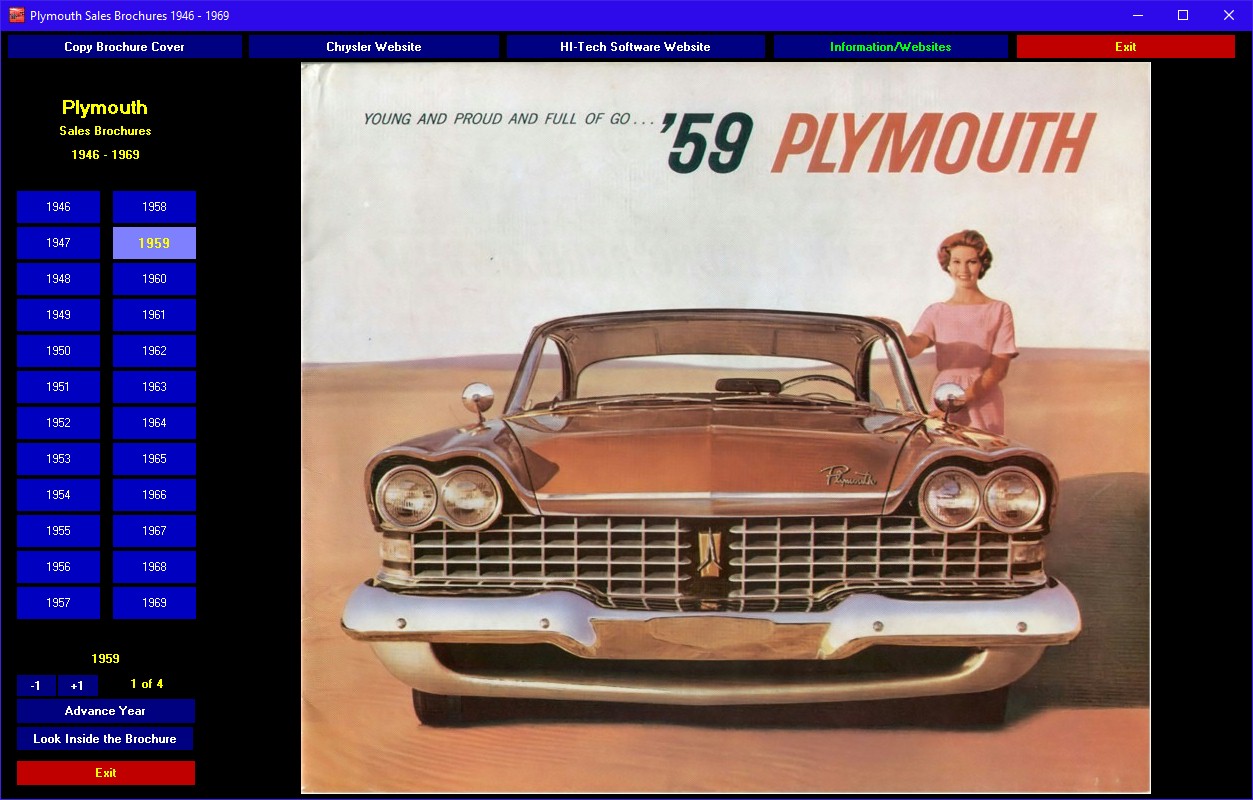Click the red Exit button in sidebar
This screenshot has height=800, width=1253.
[106, 773]
